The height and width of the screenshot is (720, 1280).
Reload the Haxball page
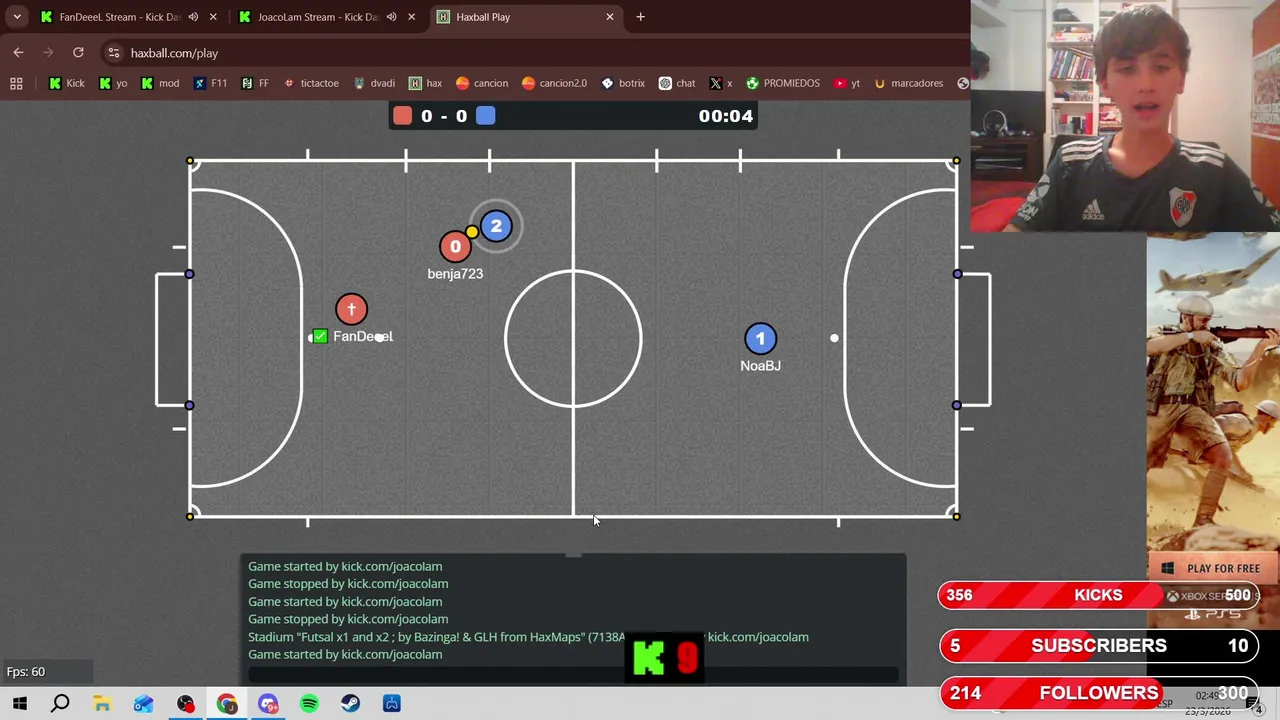click(x=78, y=52)
